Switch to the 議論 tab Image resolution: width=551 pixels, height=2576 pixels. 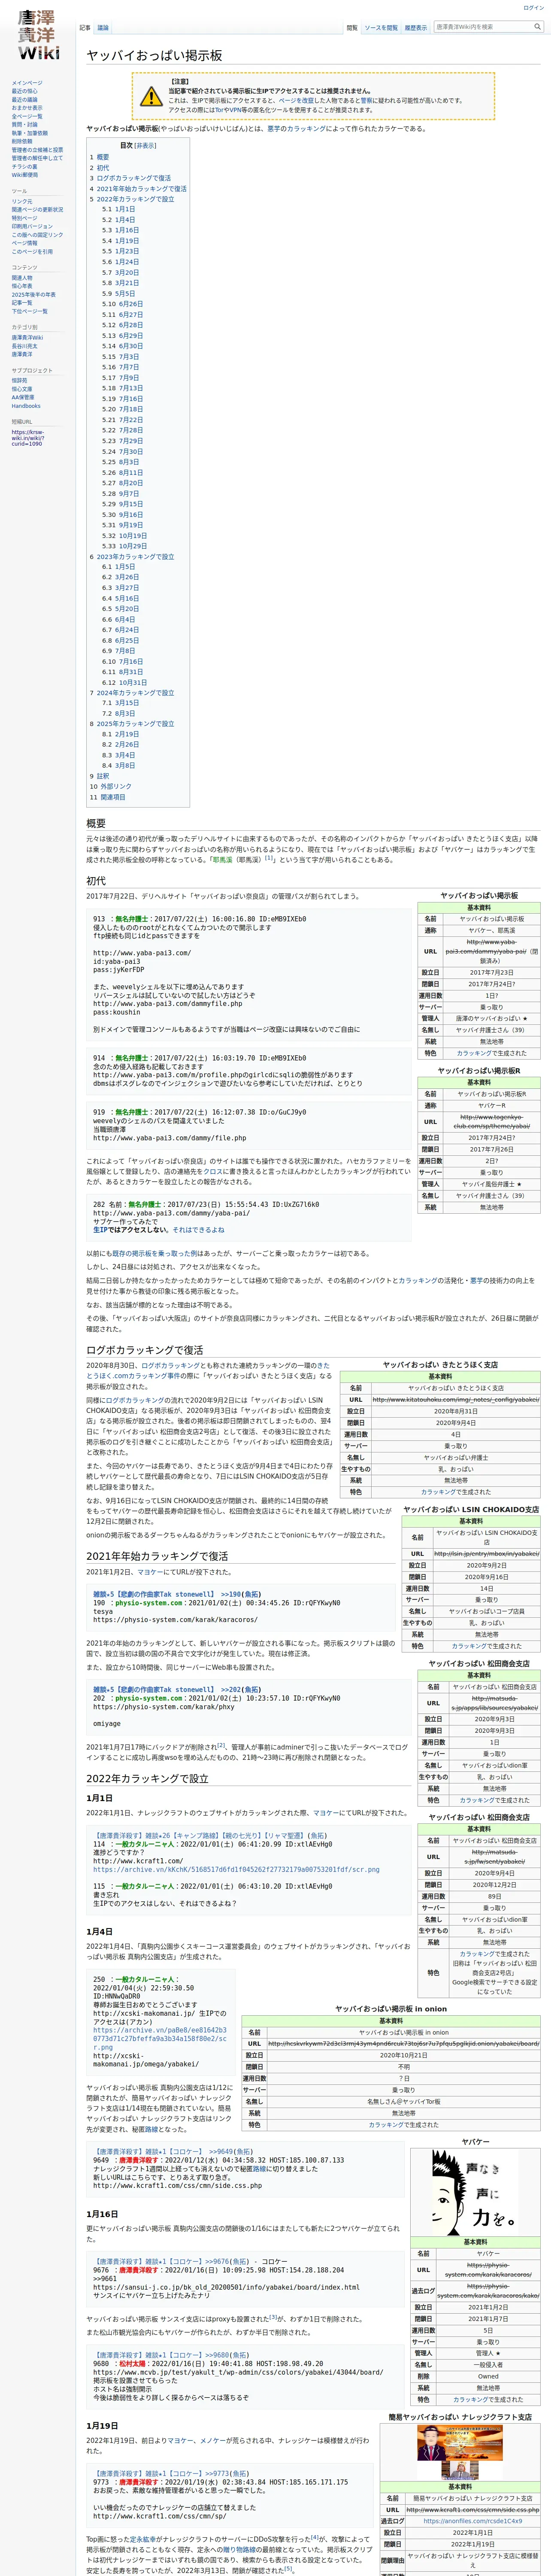(103, 28)
